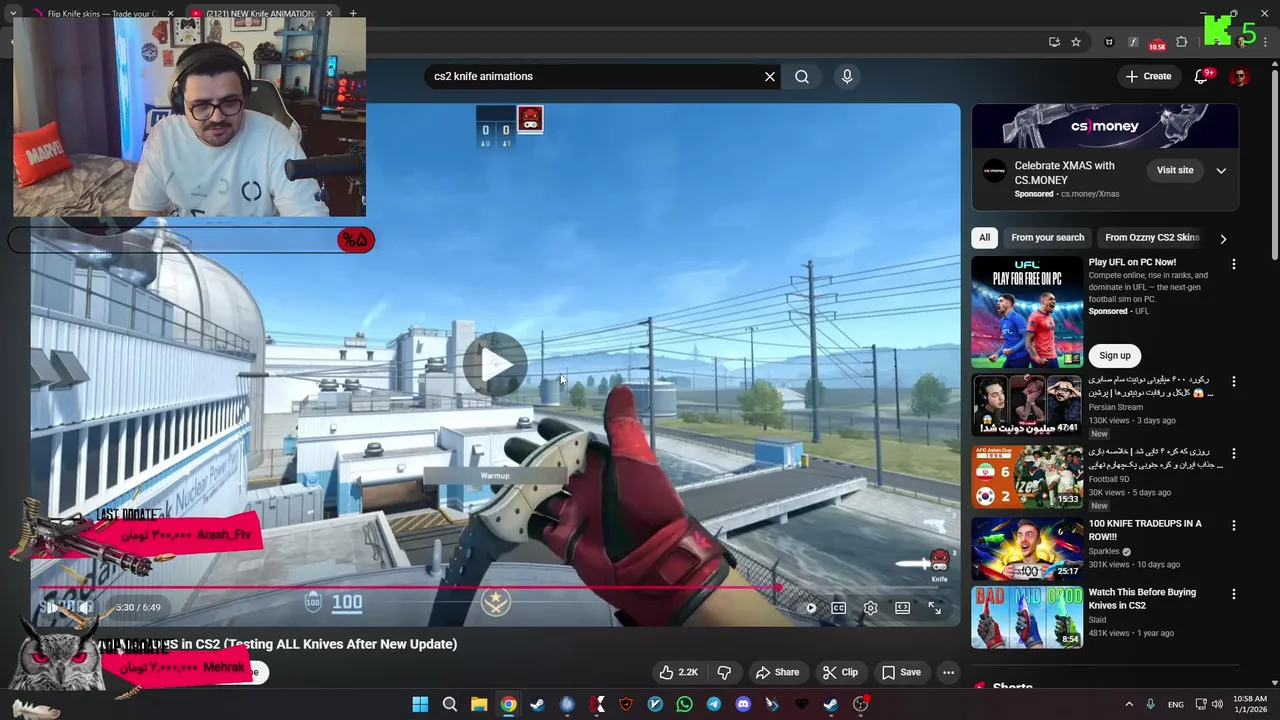Open options for Play UFL on PC ad
1280x720 pixels.
coord(1233,265)
